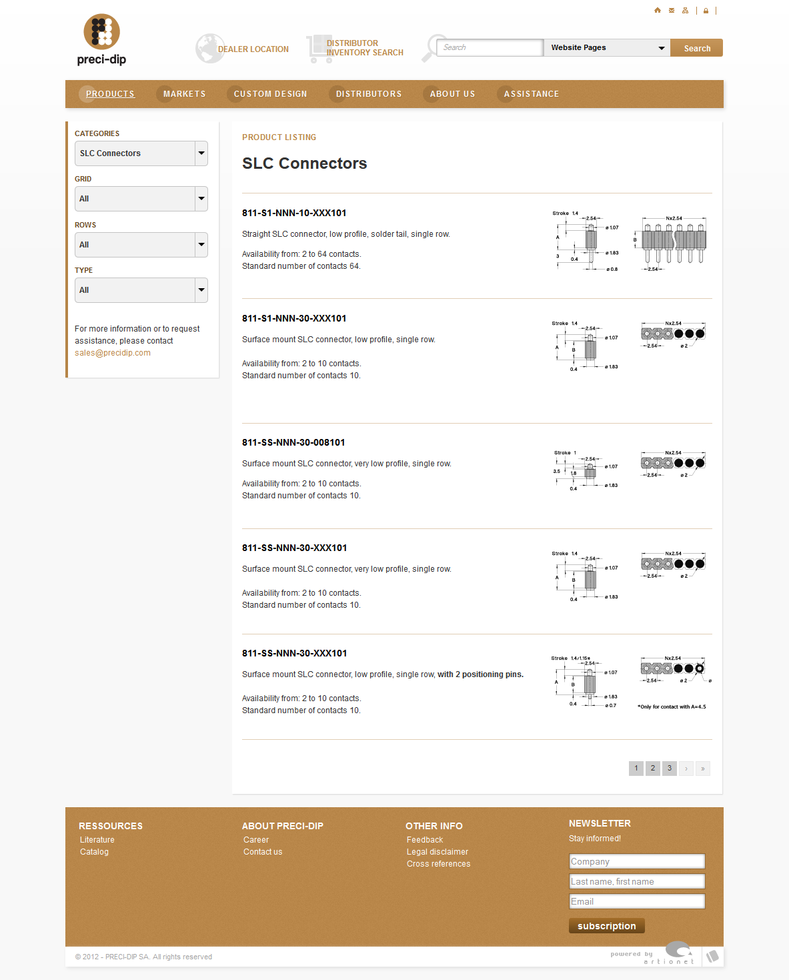Screen dimensions: 789x980
Task: Open the Products menu
Action: point(110,94)
